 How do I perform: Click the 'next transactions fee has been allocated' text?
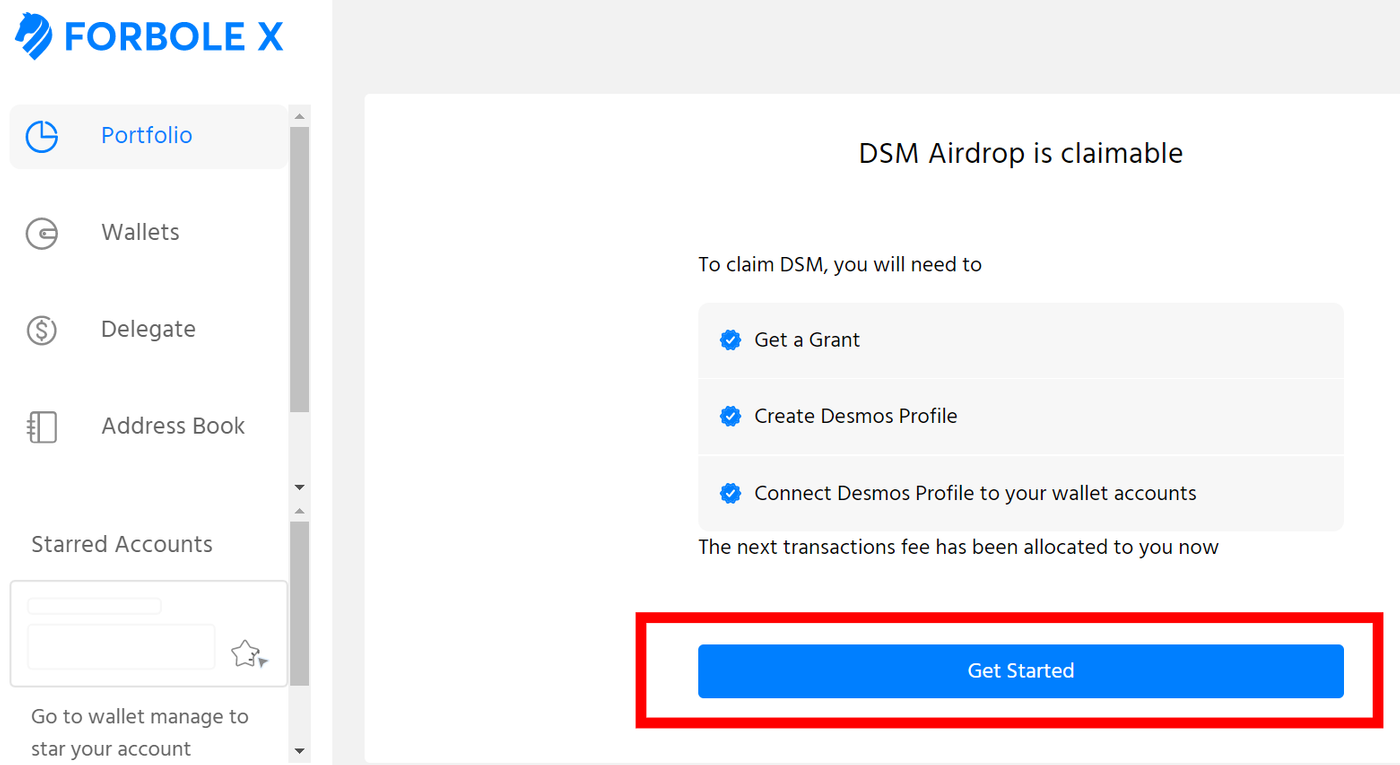click(958, 547)
